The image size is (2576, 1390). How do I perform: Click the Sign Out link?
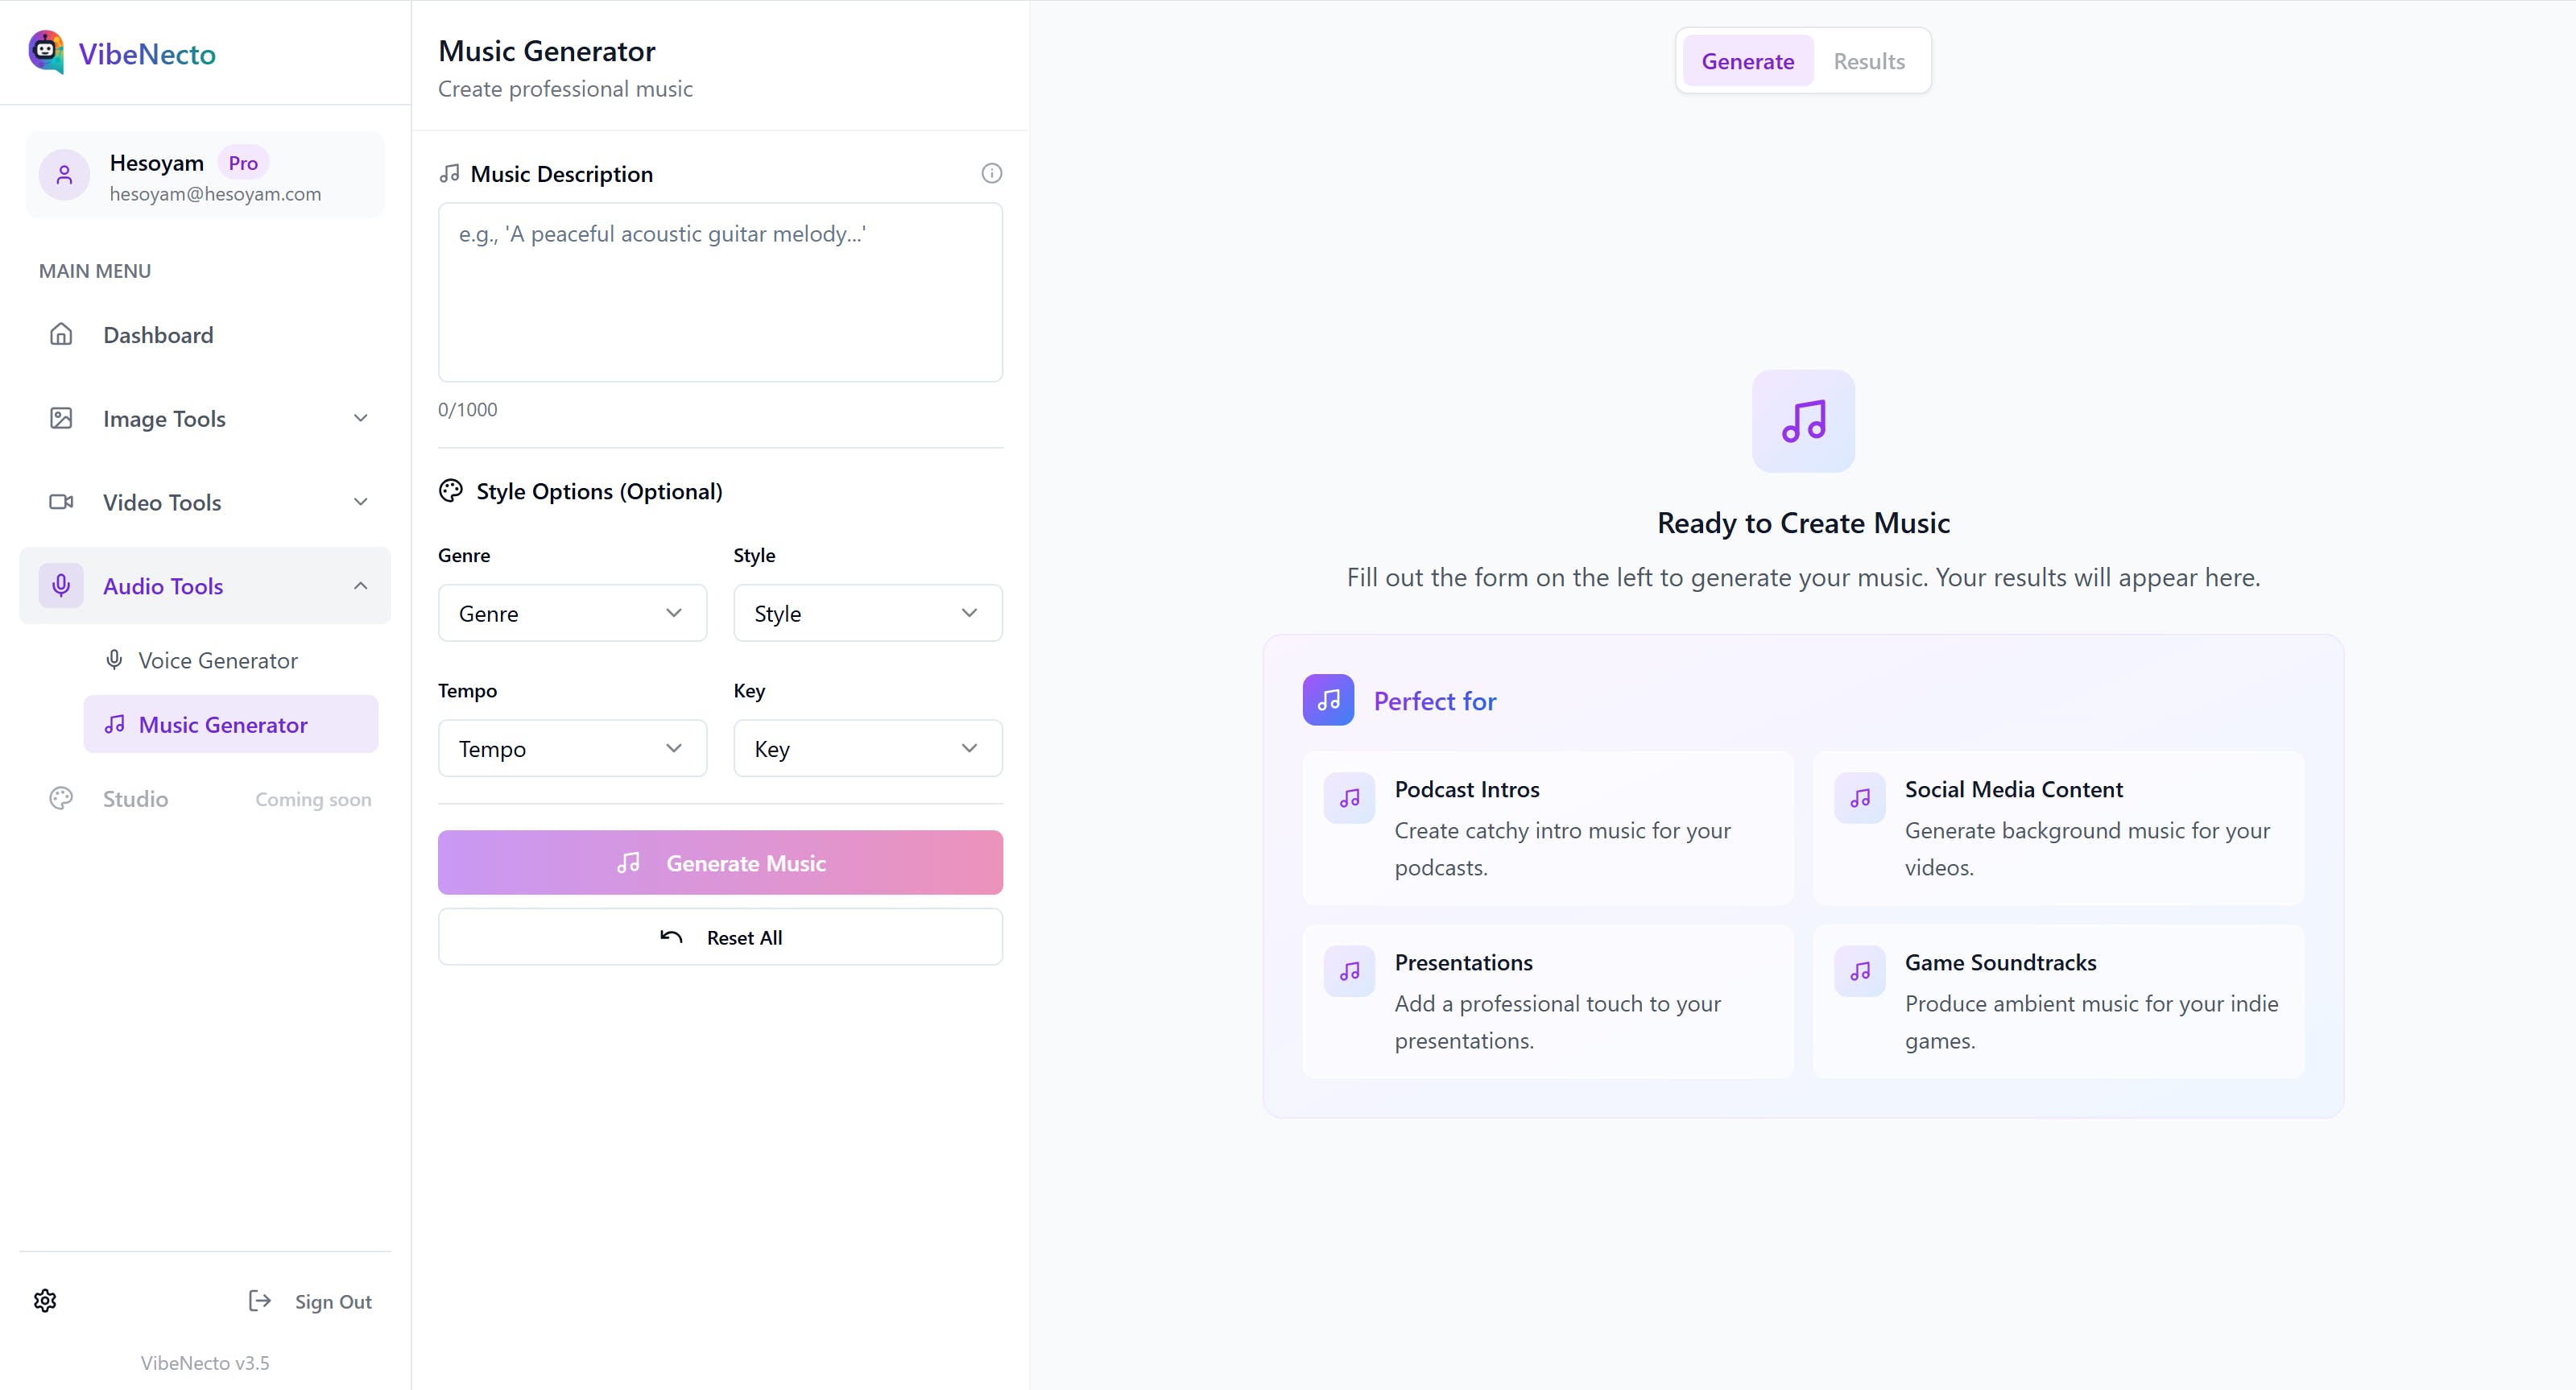[x=309, y=1301]
